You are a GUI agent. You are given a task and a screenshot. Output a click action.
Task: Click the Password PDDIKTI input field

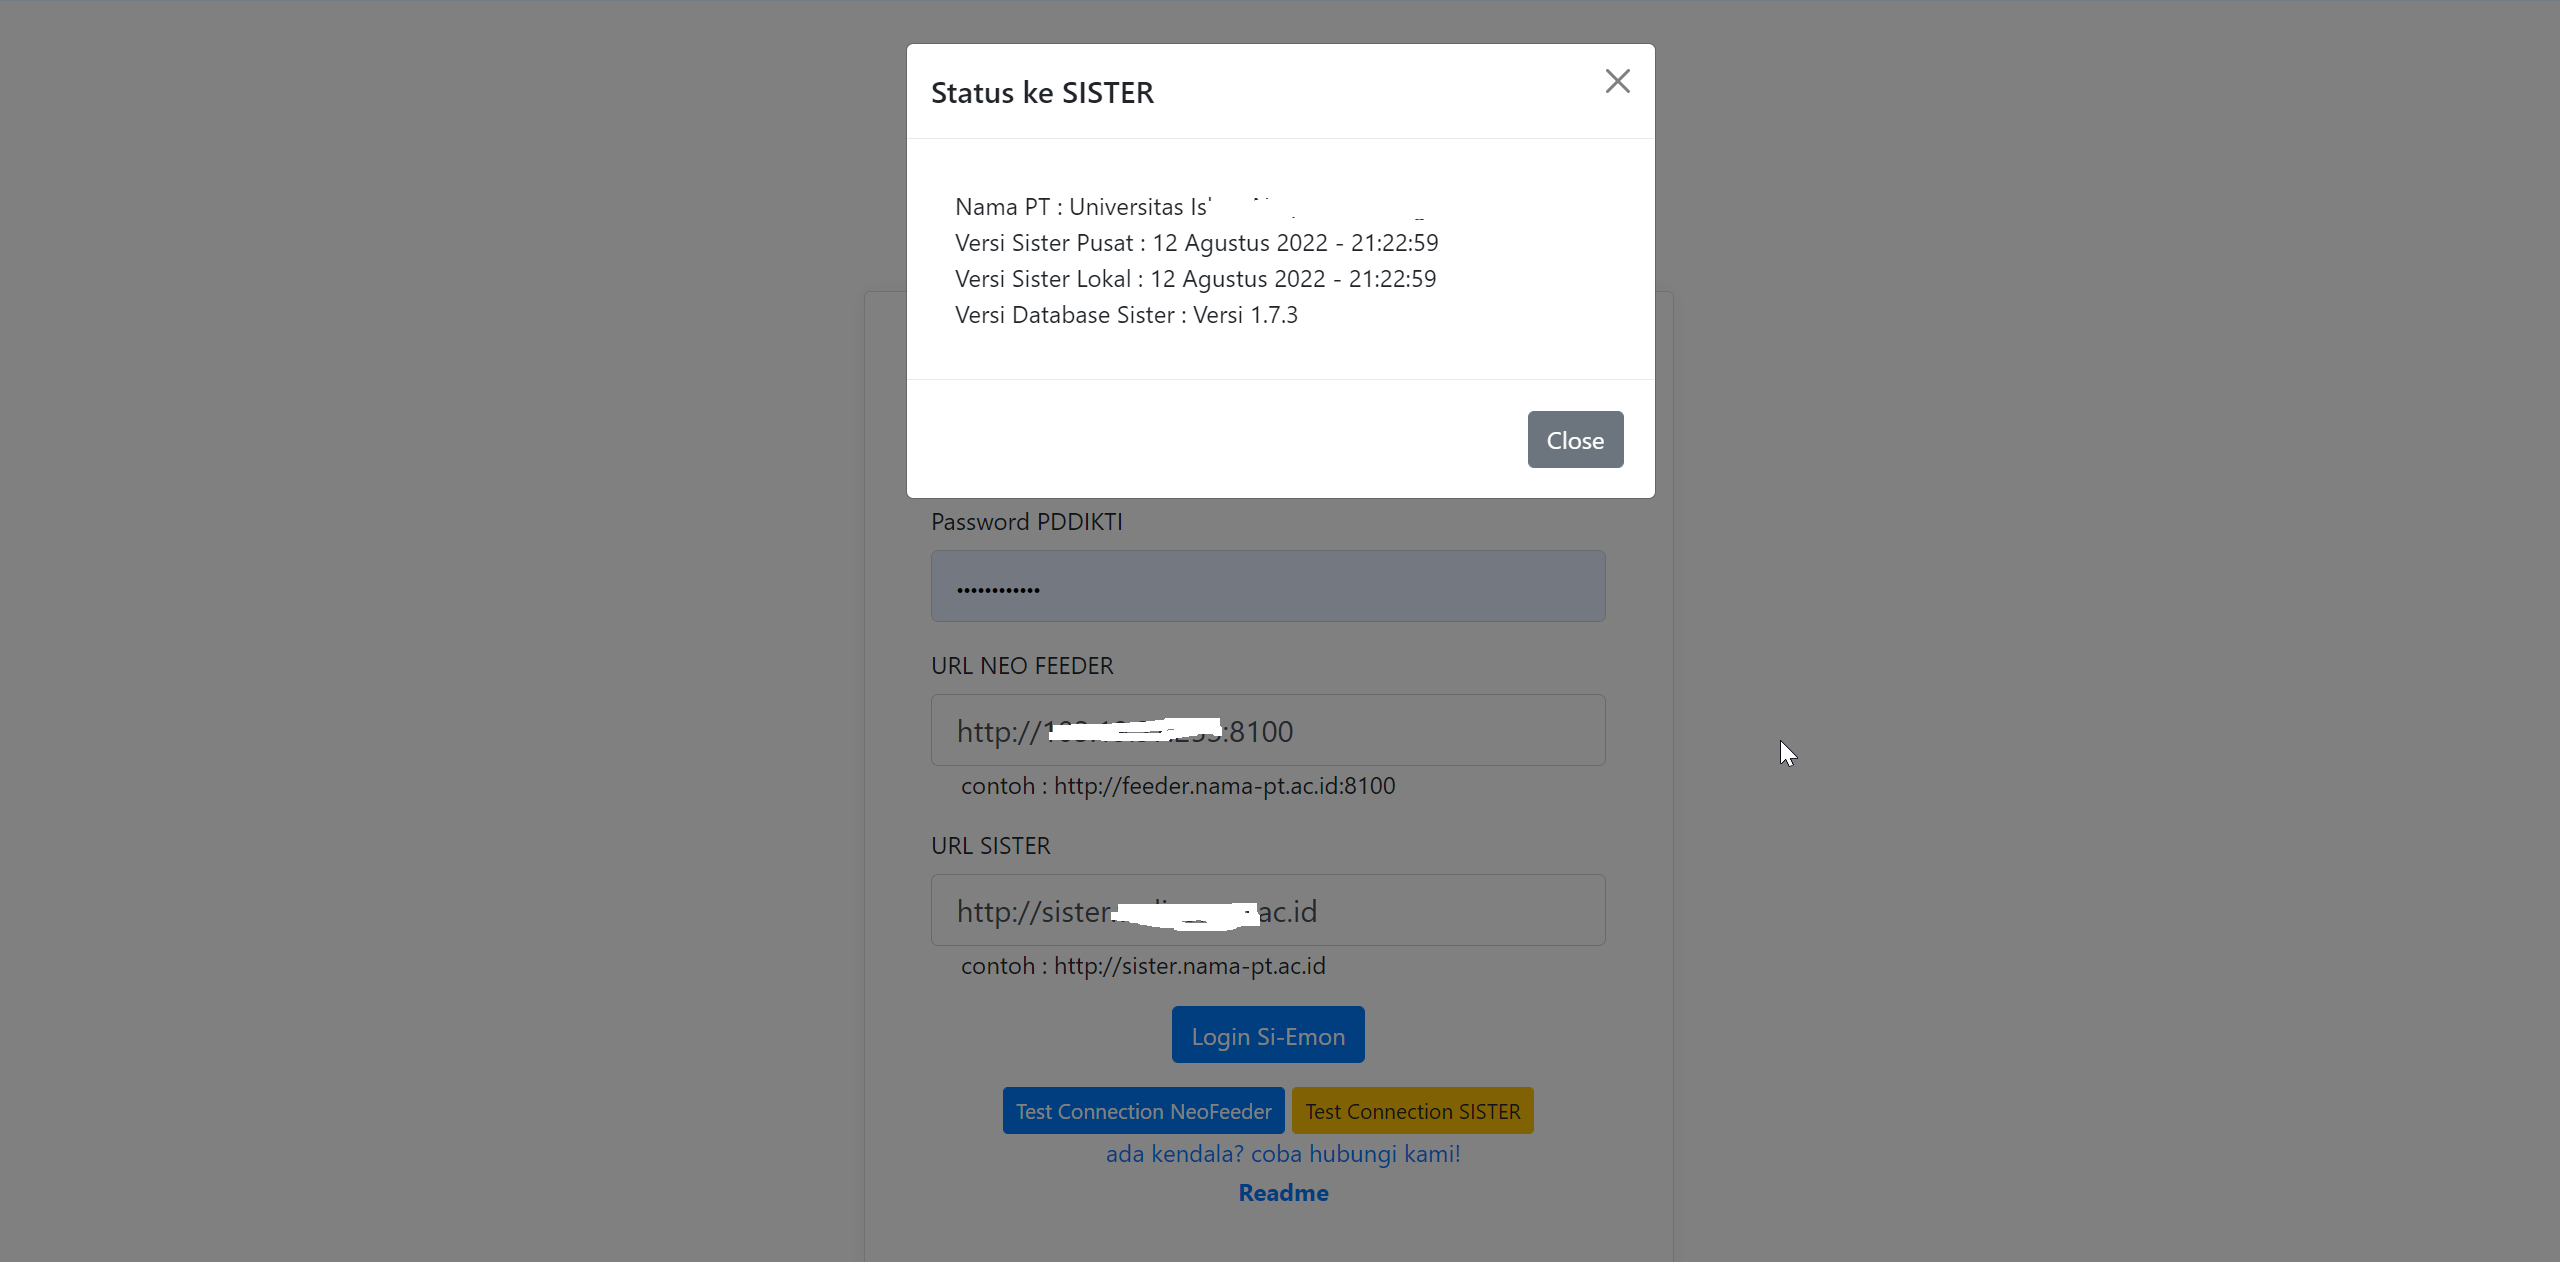(1267, 586)
